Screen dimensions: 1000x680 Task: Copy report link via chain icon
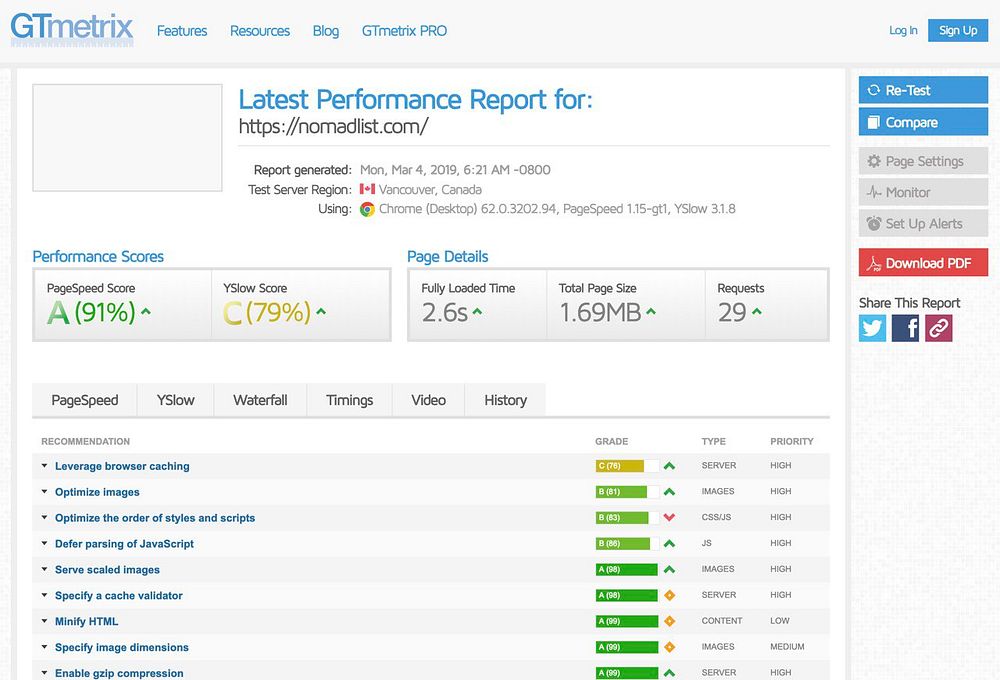coord(938,328)
